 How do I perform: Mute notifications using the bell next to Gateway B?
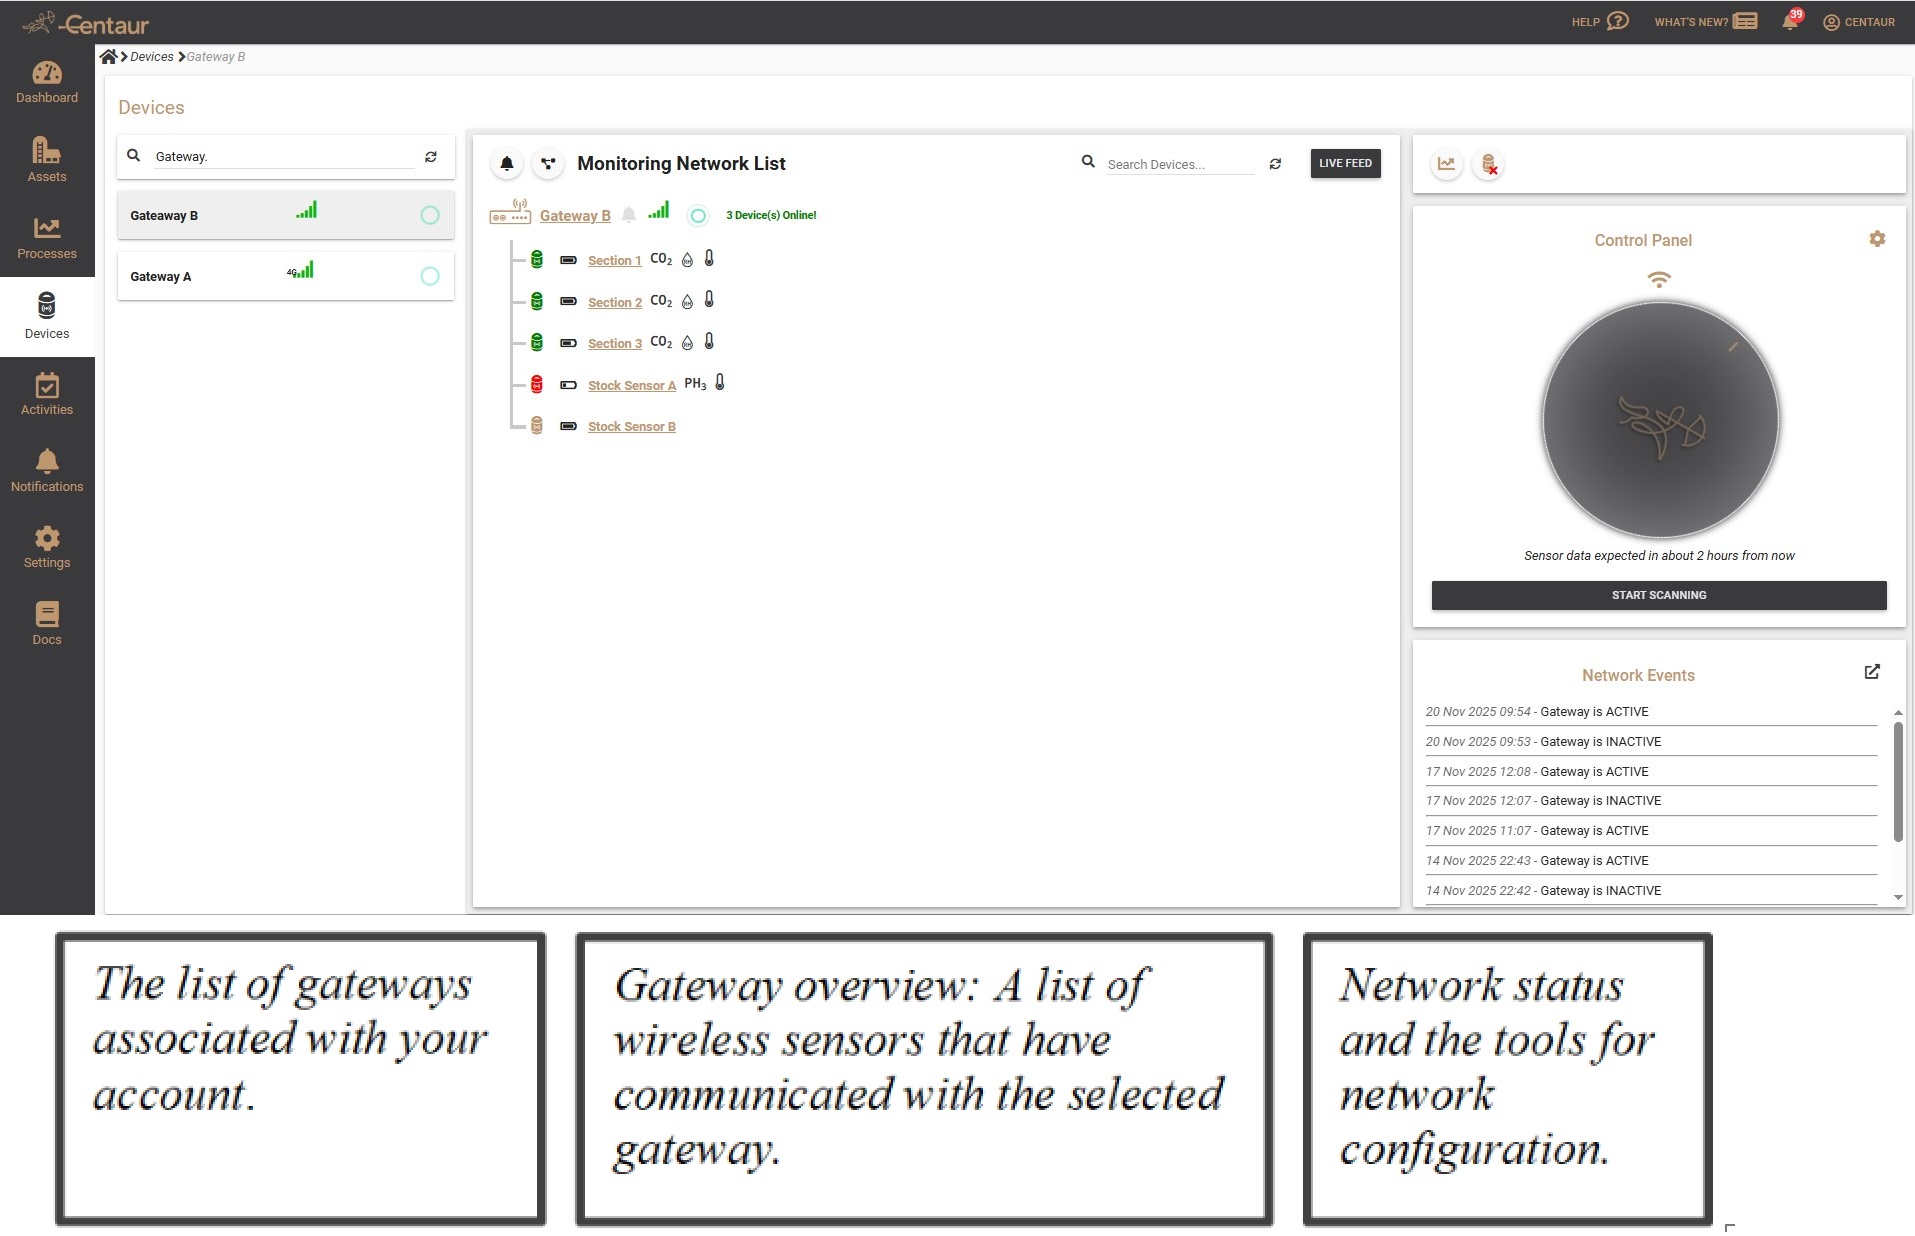pos(629,215)
